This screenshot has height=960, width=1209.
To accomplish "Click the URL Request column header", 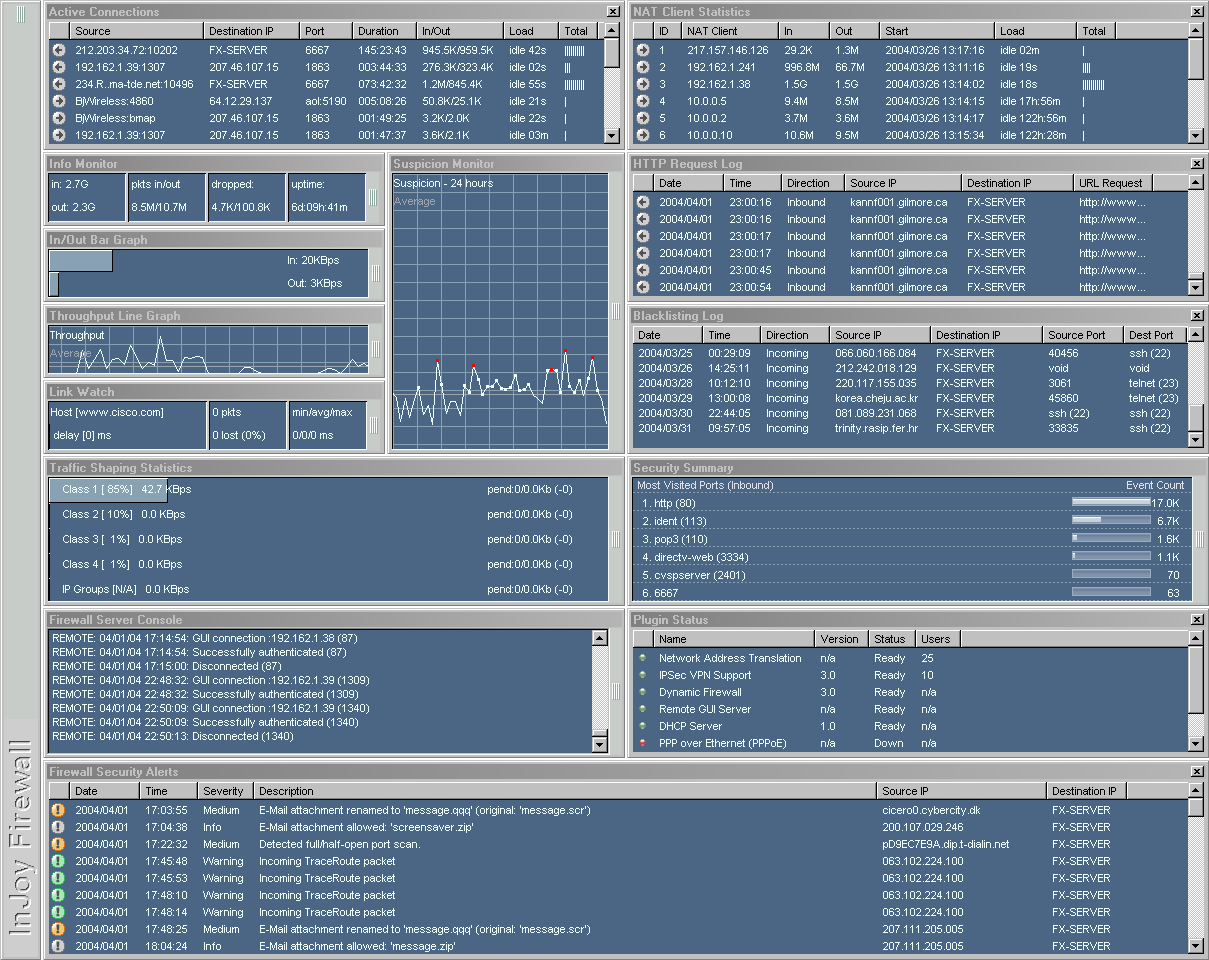I will click(x=1111, y=183).
